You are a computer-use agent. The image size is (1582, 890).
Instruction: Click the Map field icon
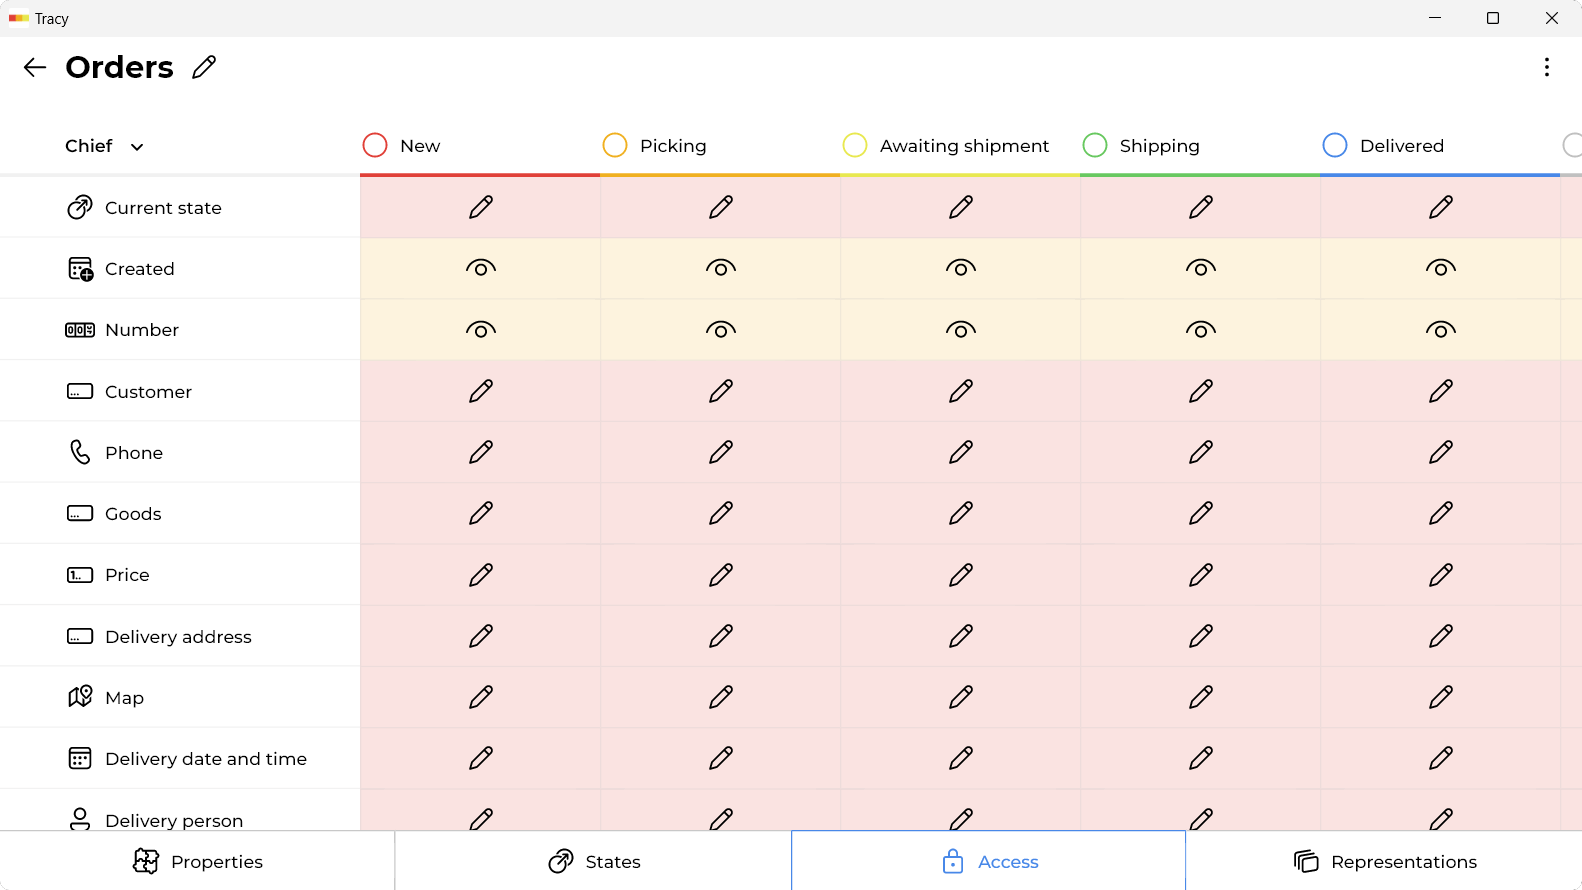click(80, 697)
